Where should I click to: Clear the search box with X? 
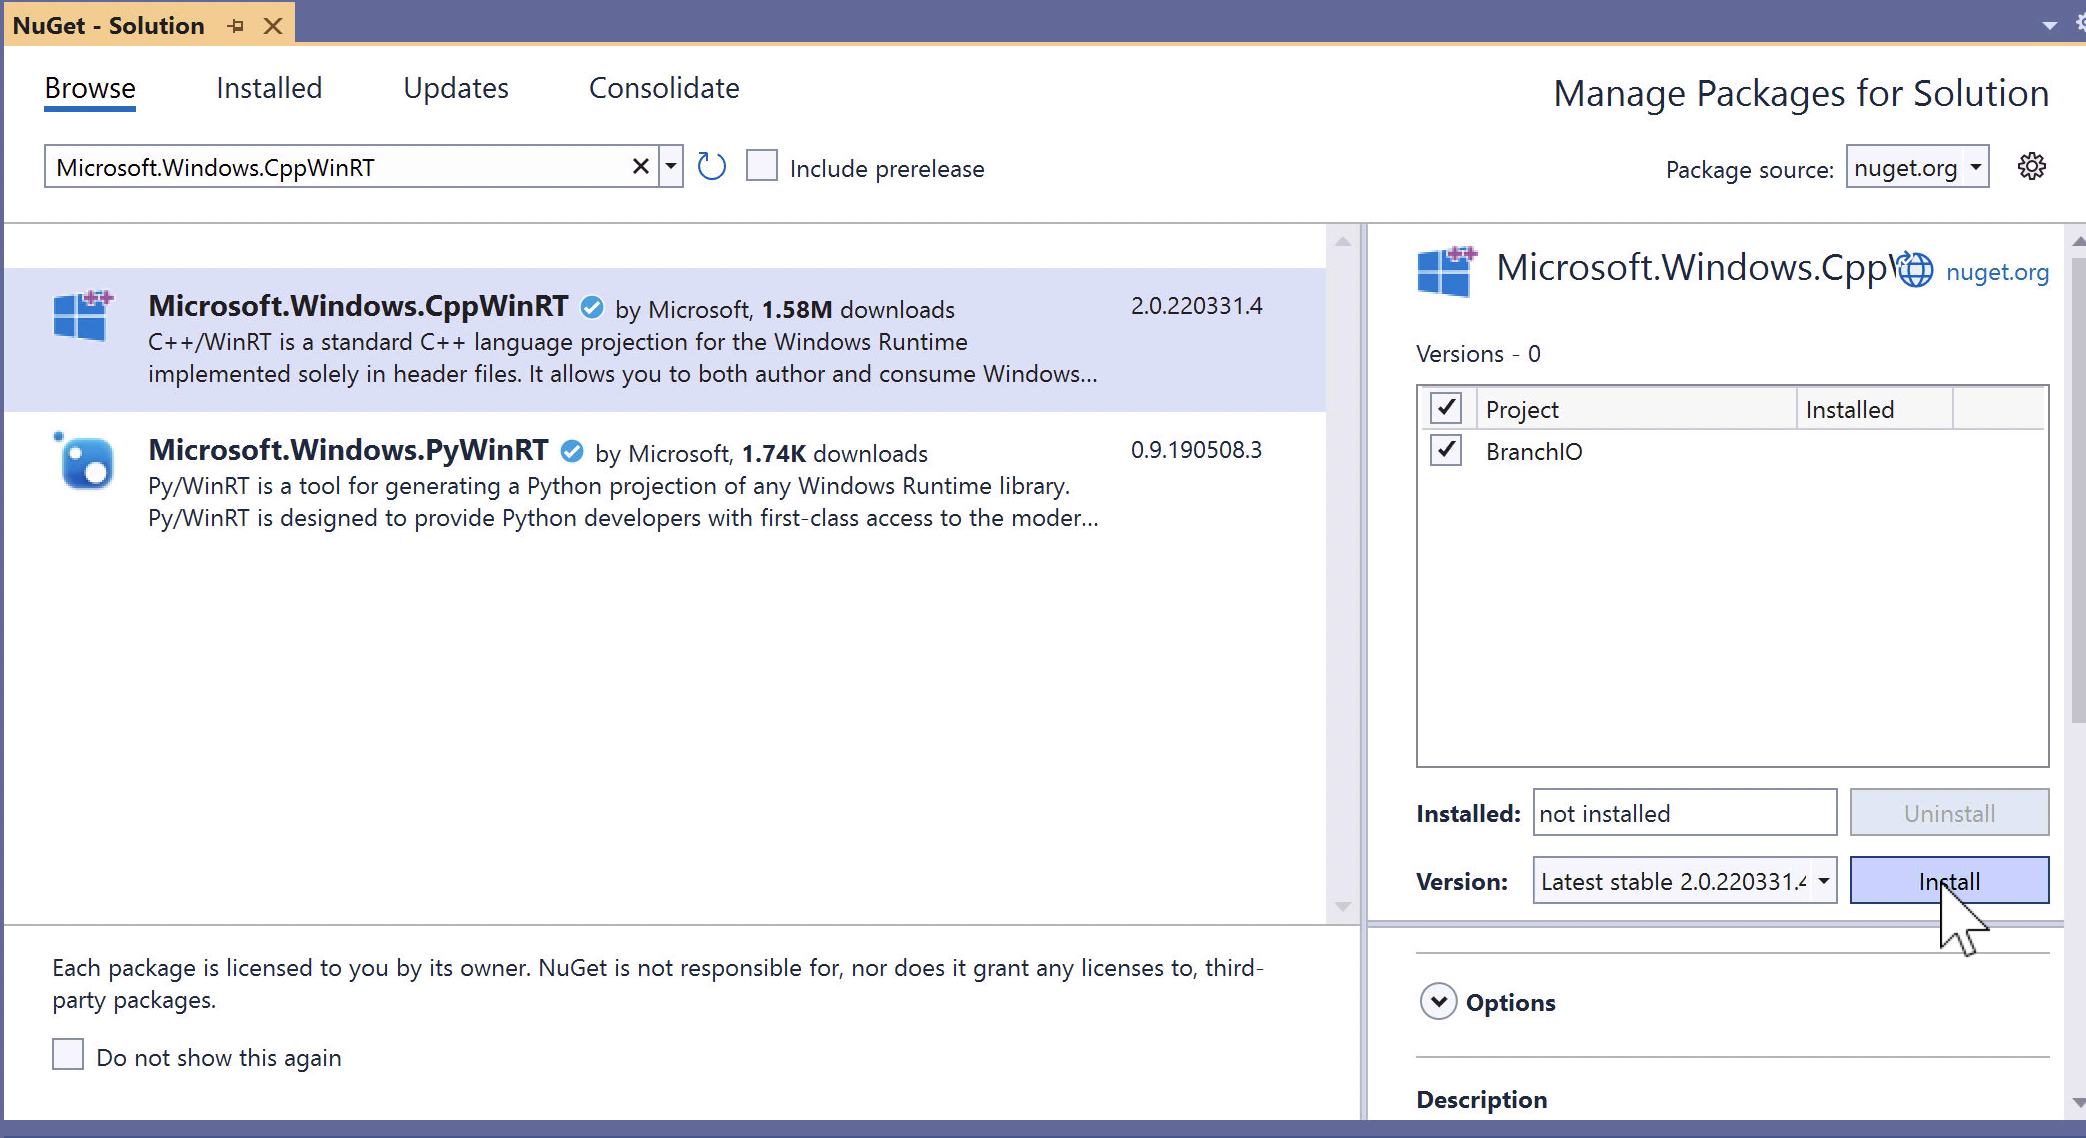pyautogui.click(x=640, y=166)
